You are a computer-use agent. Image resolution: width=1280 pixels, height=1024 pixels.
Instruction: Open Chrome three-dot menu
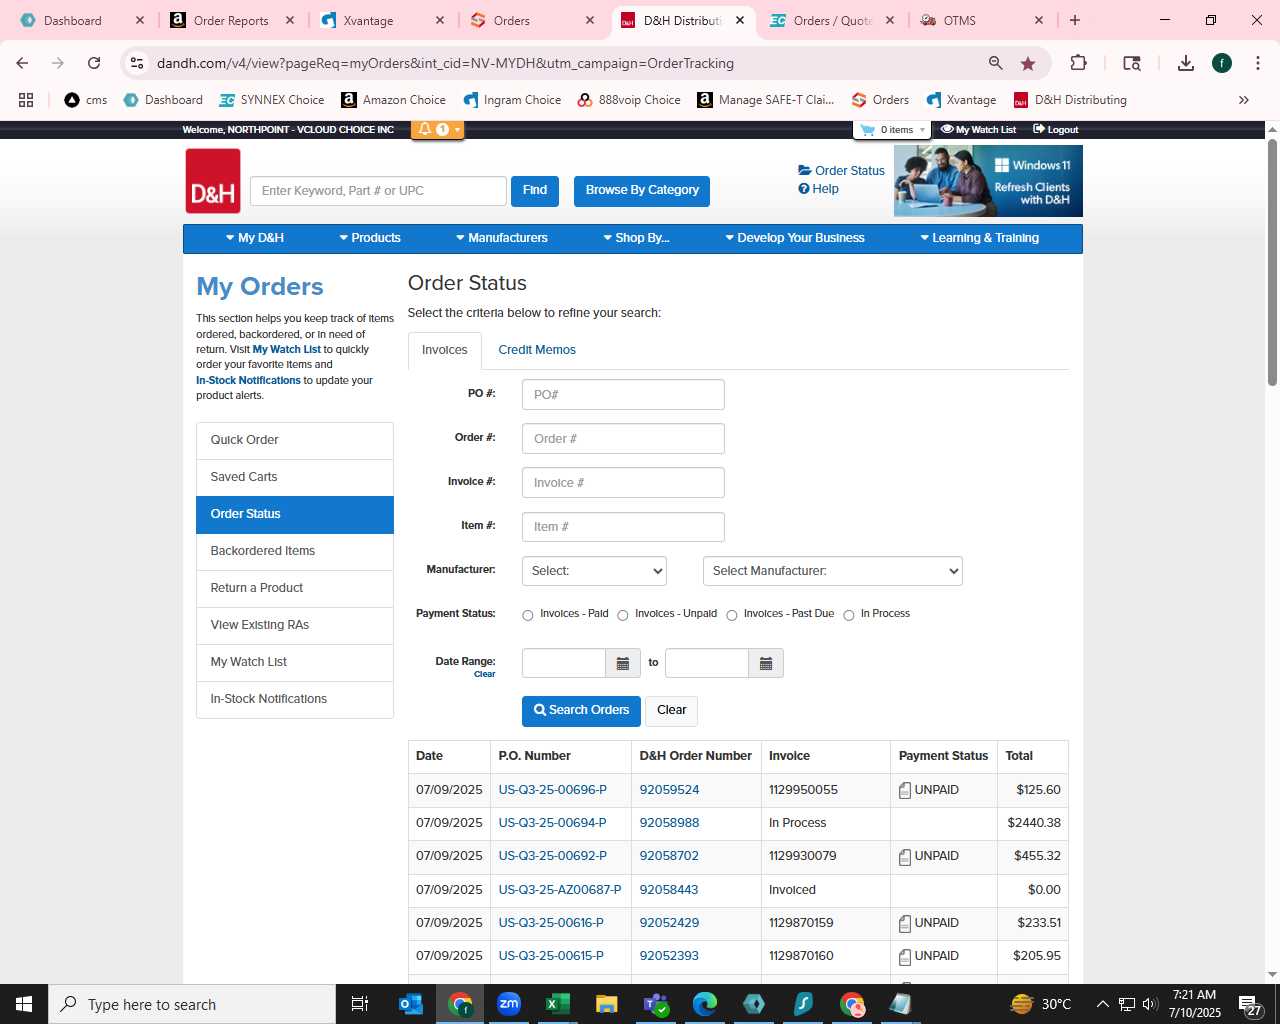1258,63
